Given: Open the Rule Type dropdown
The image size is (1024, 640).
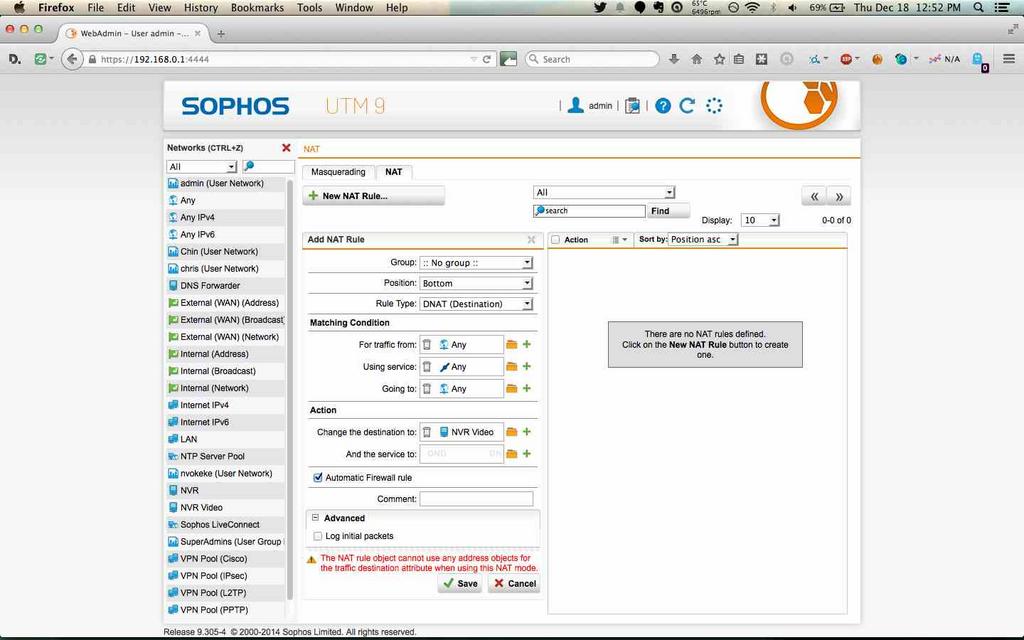Looking at the screenshot, I should 476,304.
